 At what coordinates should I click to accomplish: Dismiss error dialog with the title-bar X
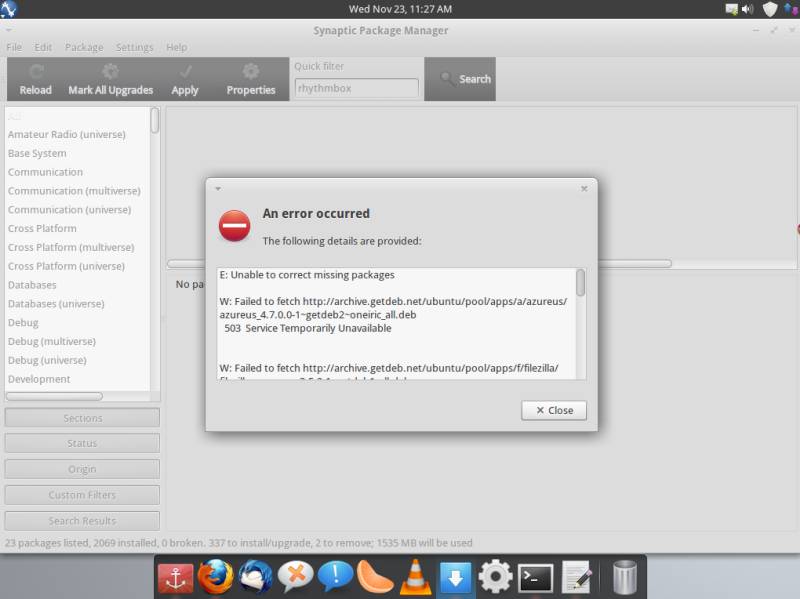tap(584, 189)
